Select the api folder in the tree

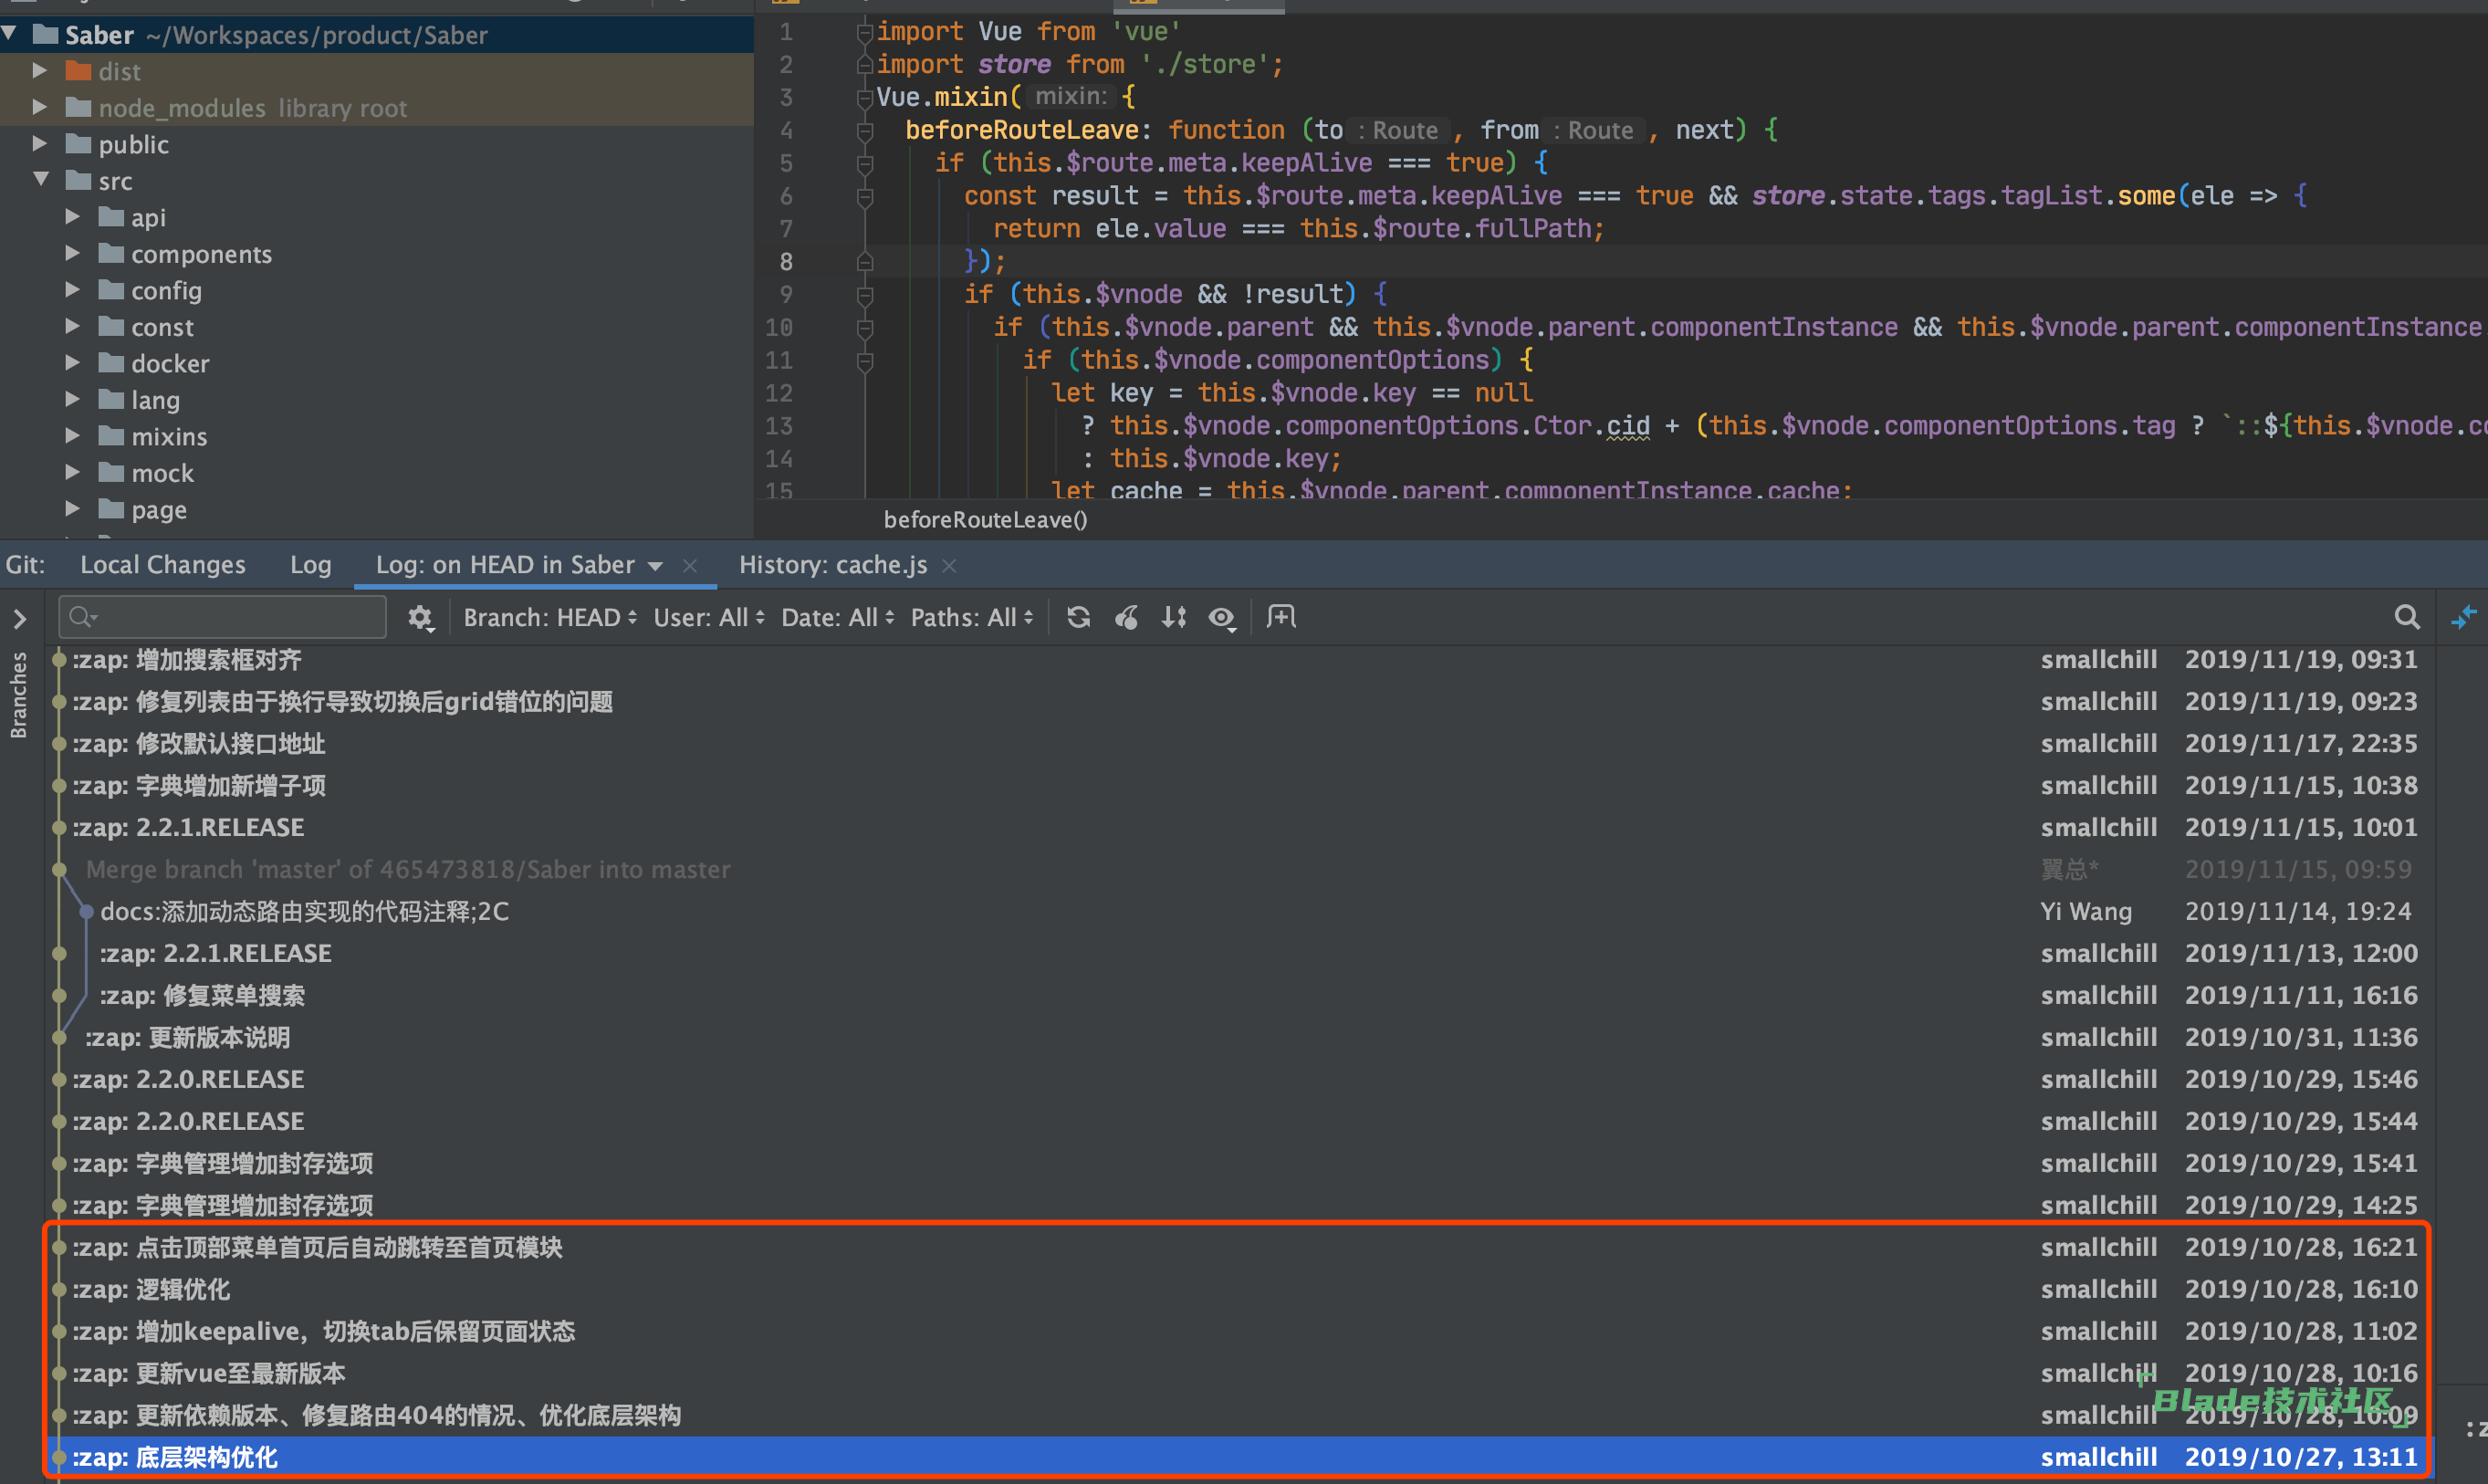tap(148, 217)
